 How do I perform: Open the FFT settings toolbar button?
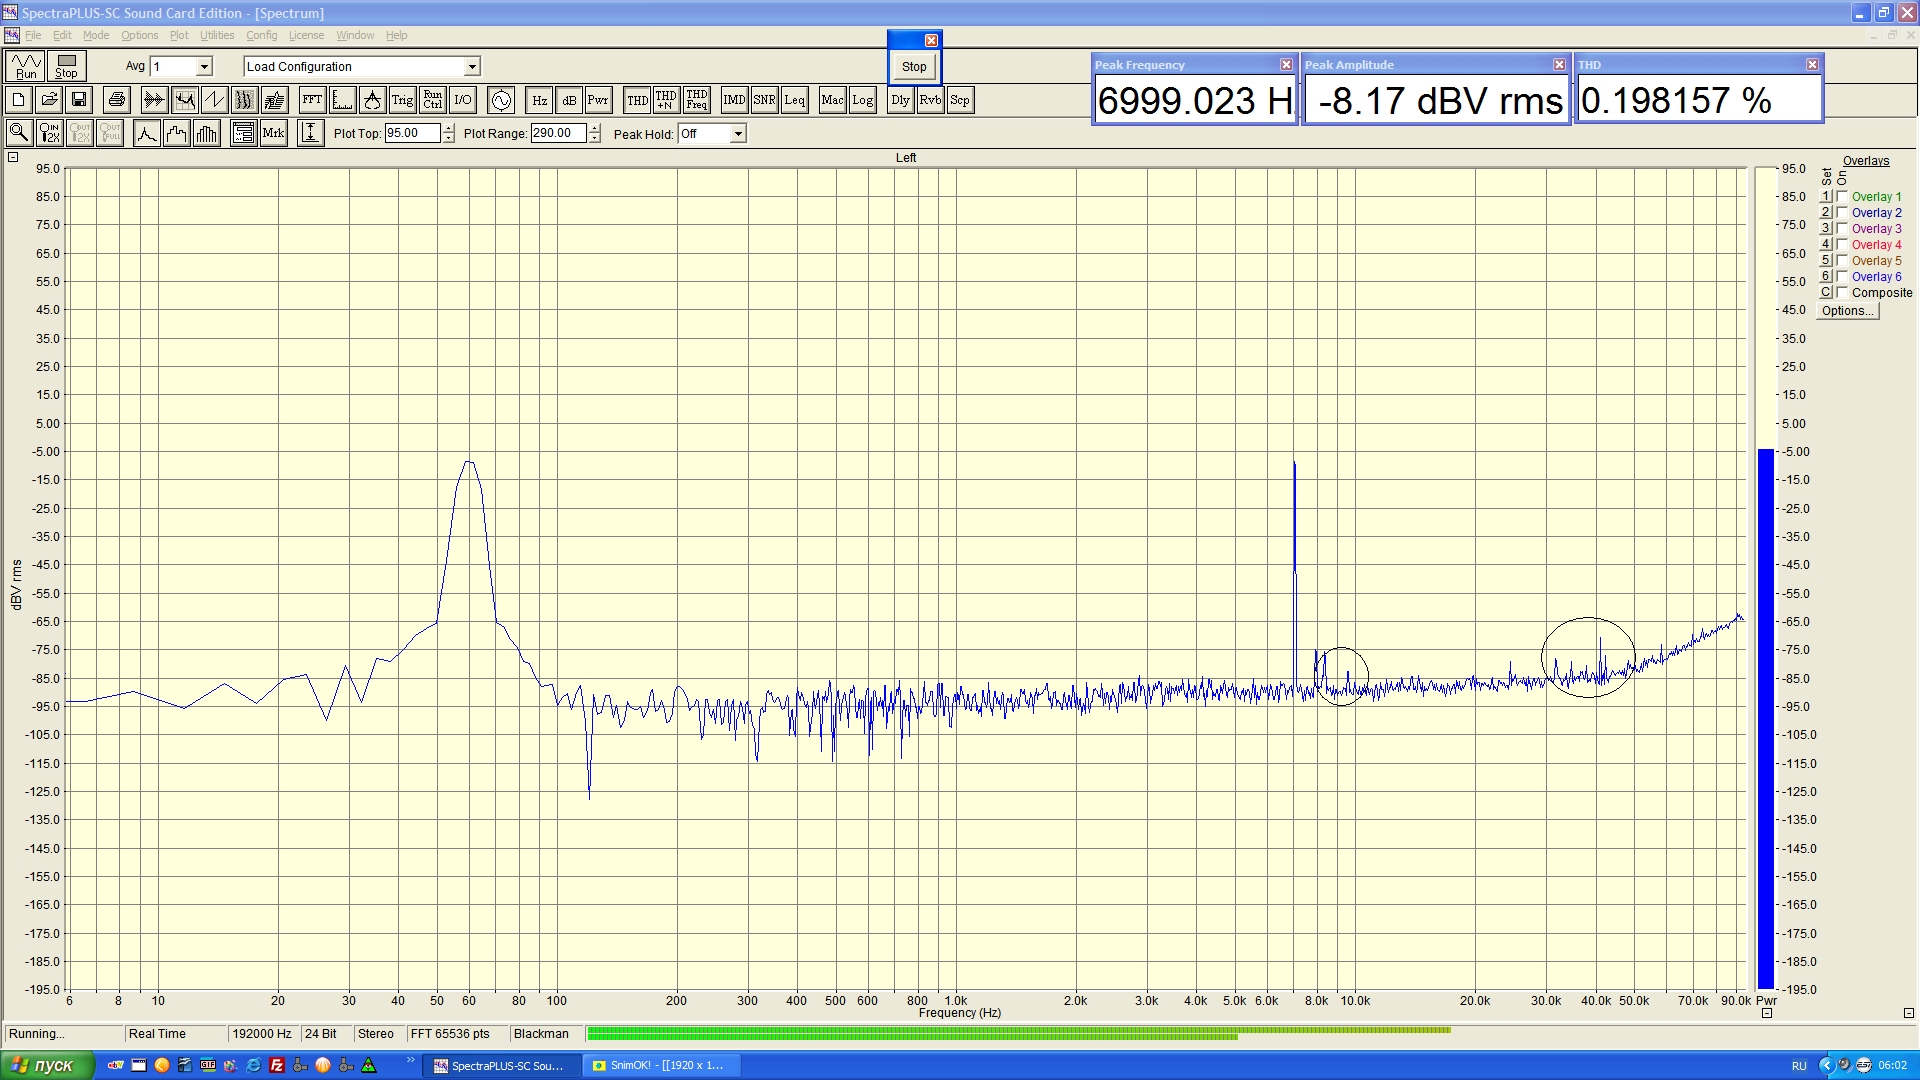click(312, 100)
